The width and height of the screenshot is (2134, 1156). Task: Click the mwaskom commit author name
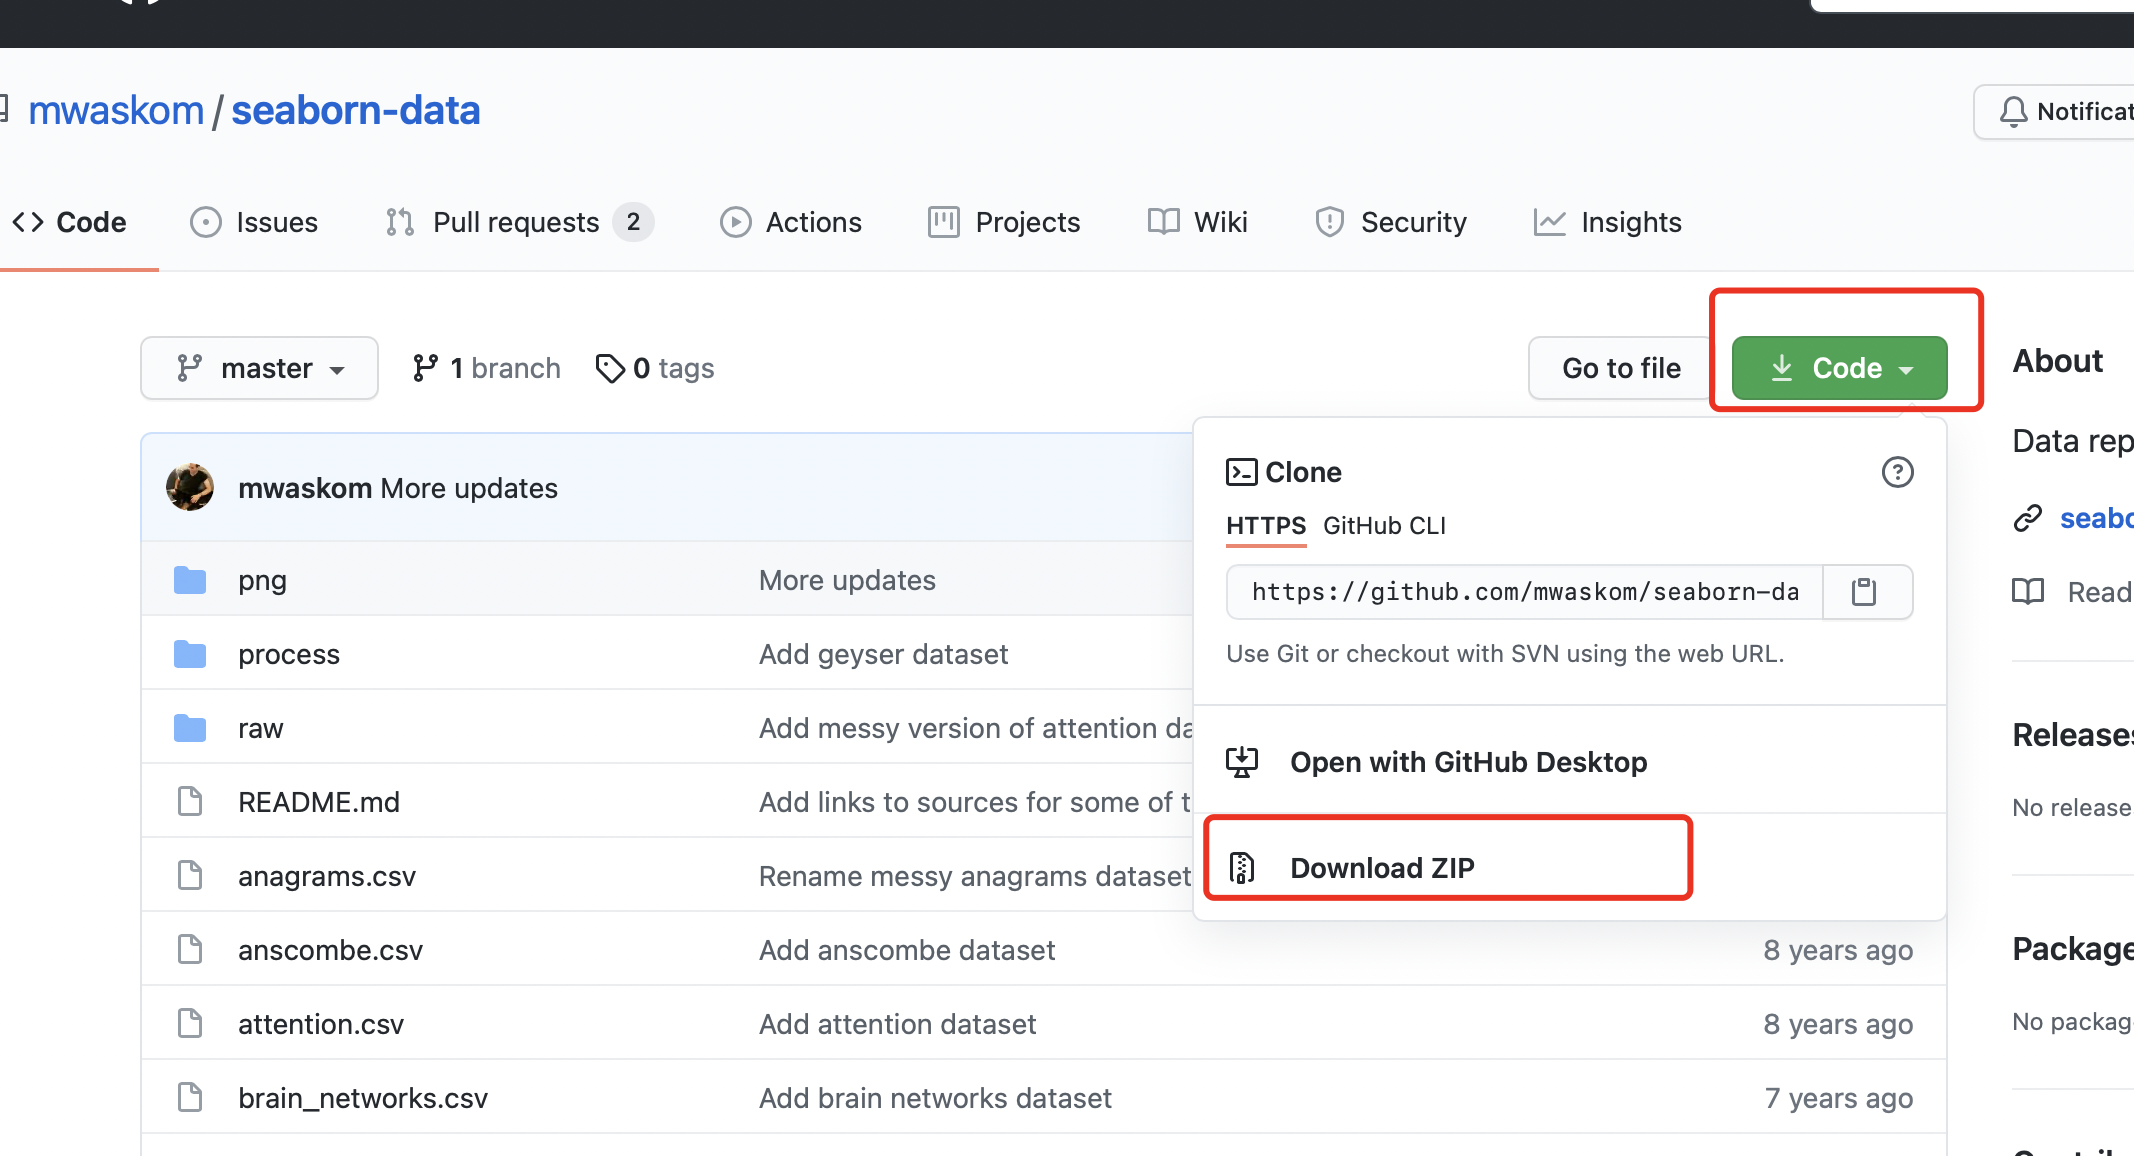(305, 488)
